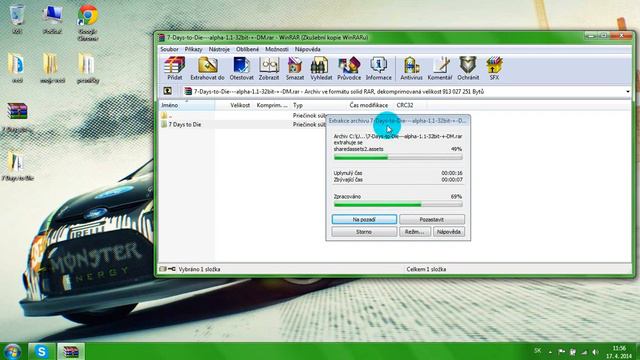Sort by the CRC32 column header

[405, 105]
